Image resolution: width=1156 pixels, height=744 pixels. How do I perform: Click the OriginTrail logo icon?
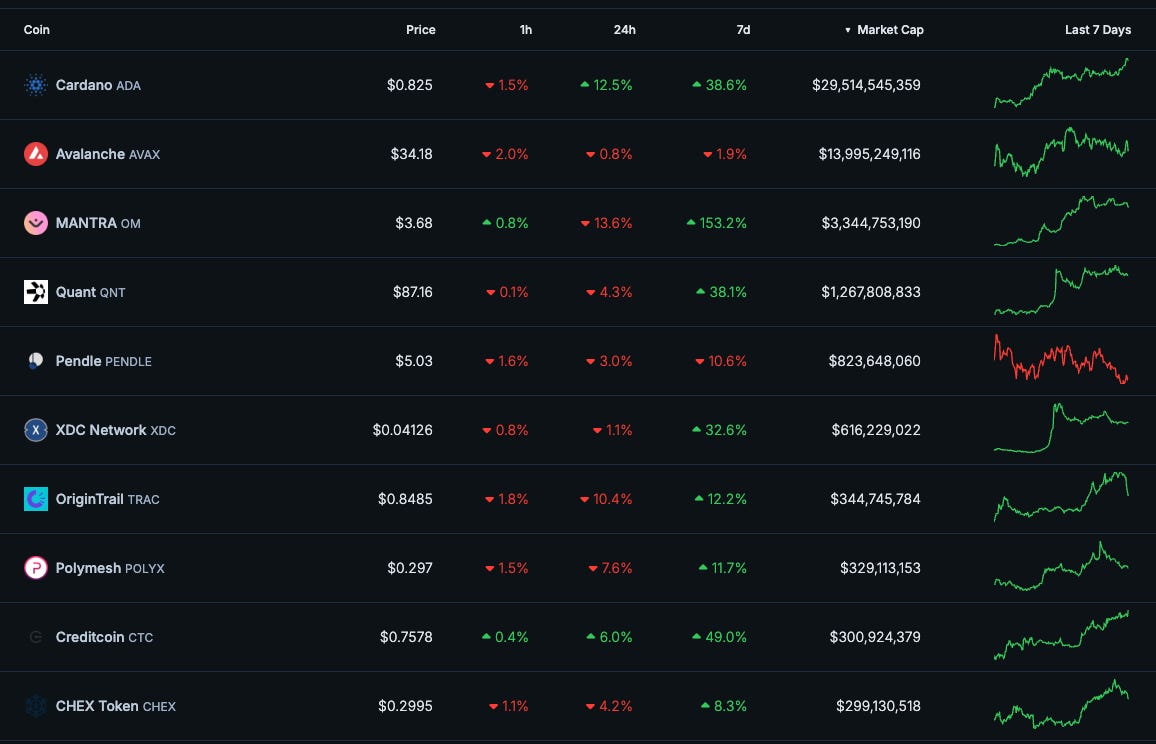(35, 499)
